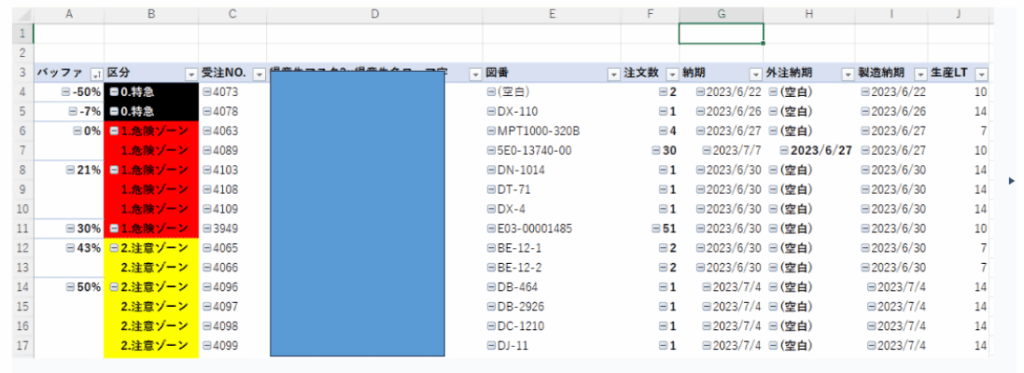Select the red 1.危険ゾーン cell for order 4109

[151, 209]
